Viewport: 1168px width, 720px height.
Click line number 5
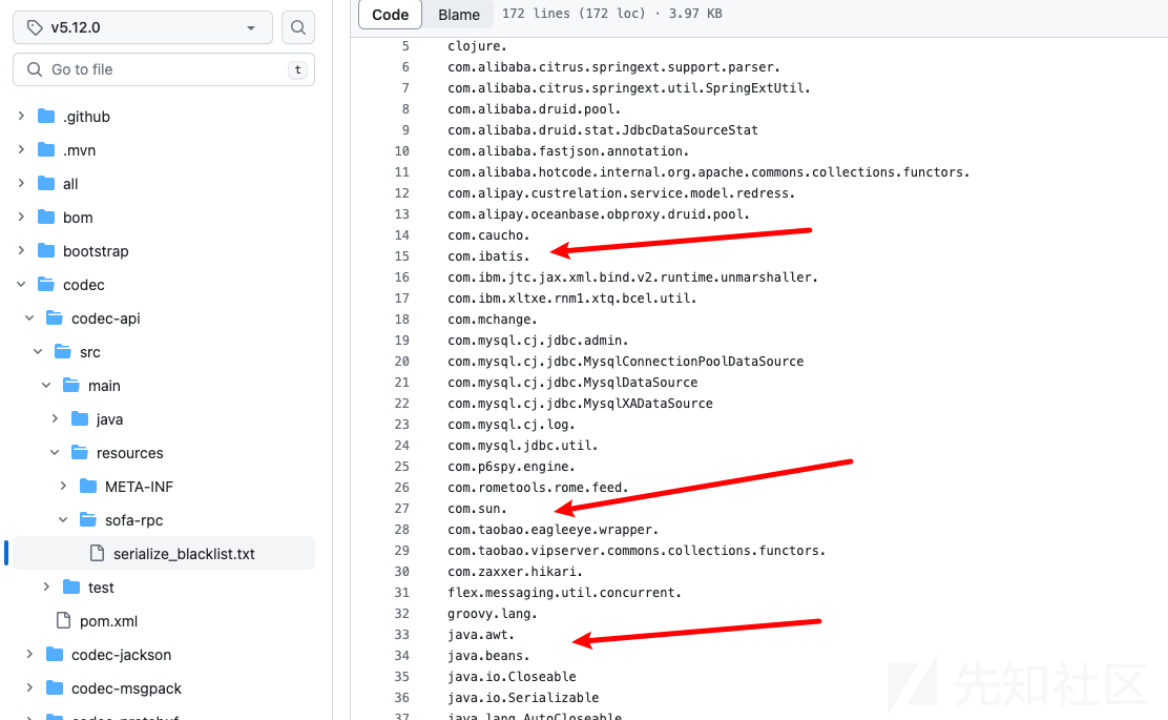[406, 46]
